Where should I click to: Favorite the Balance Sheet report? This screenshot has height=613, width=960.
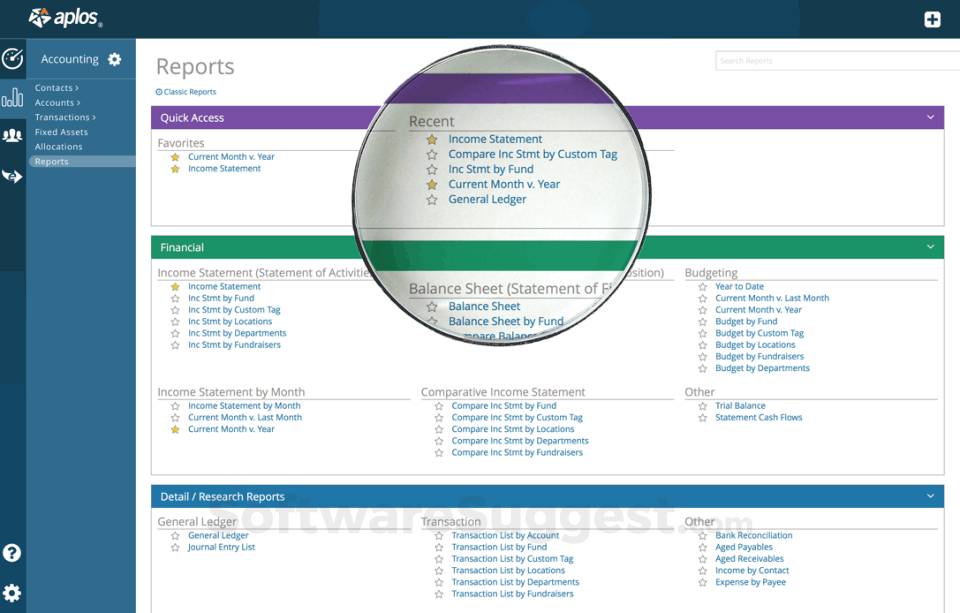click(x=432, y=307)
